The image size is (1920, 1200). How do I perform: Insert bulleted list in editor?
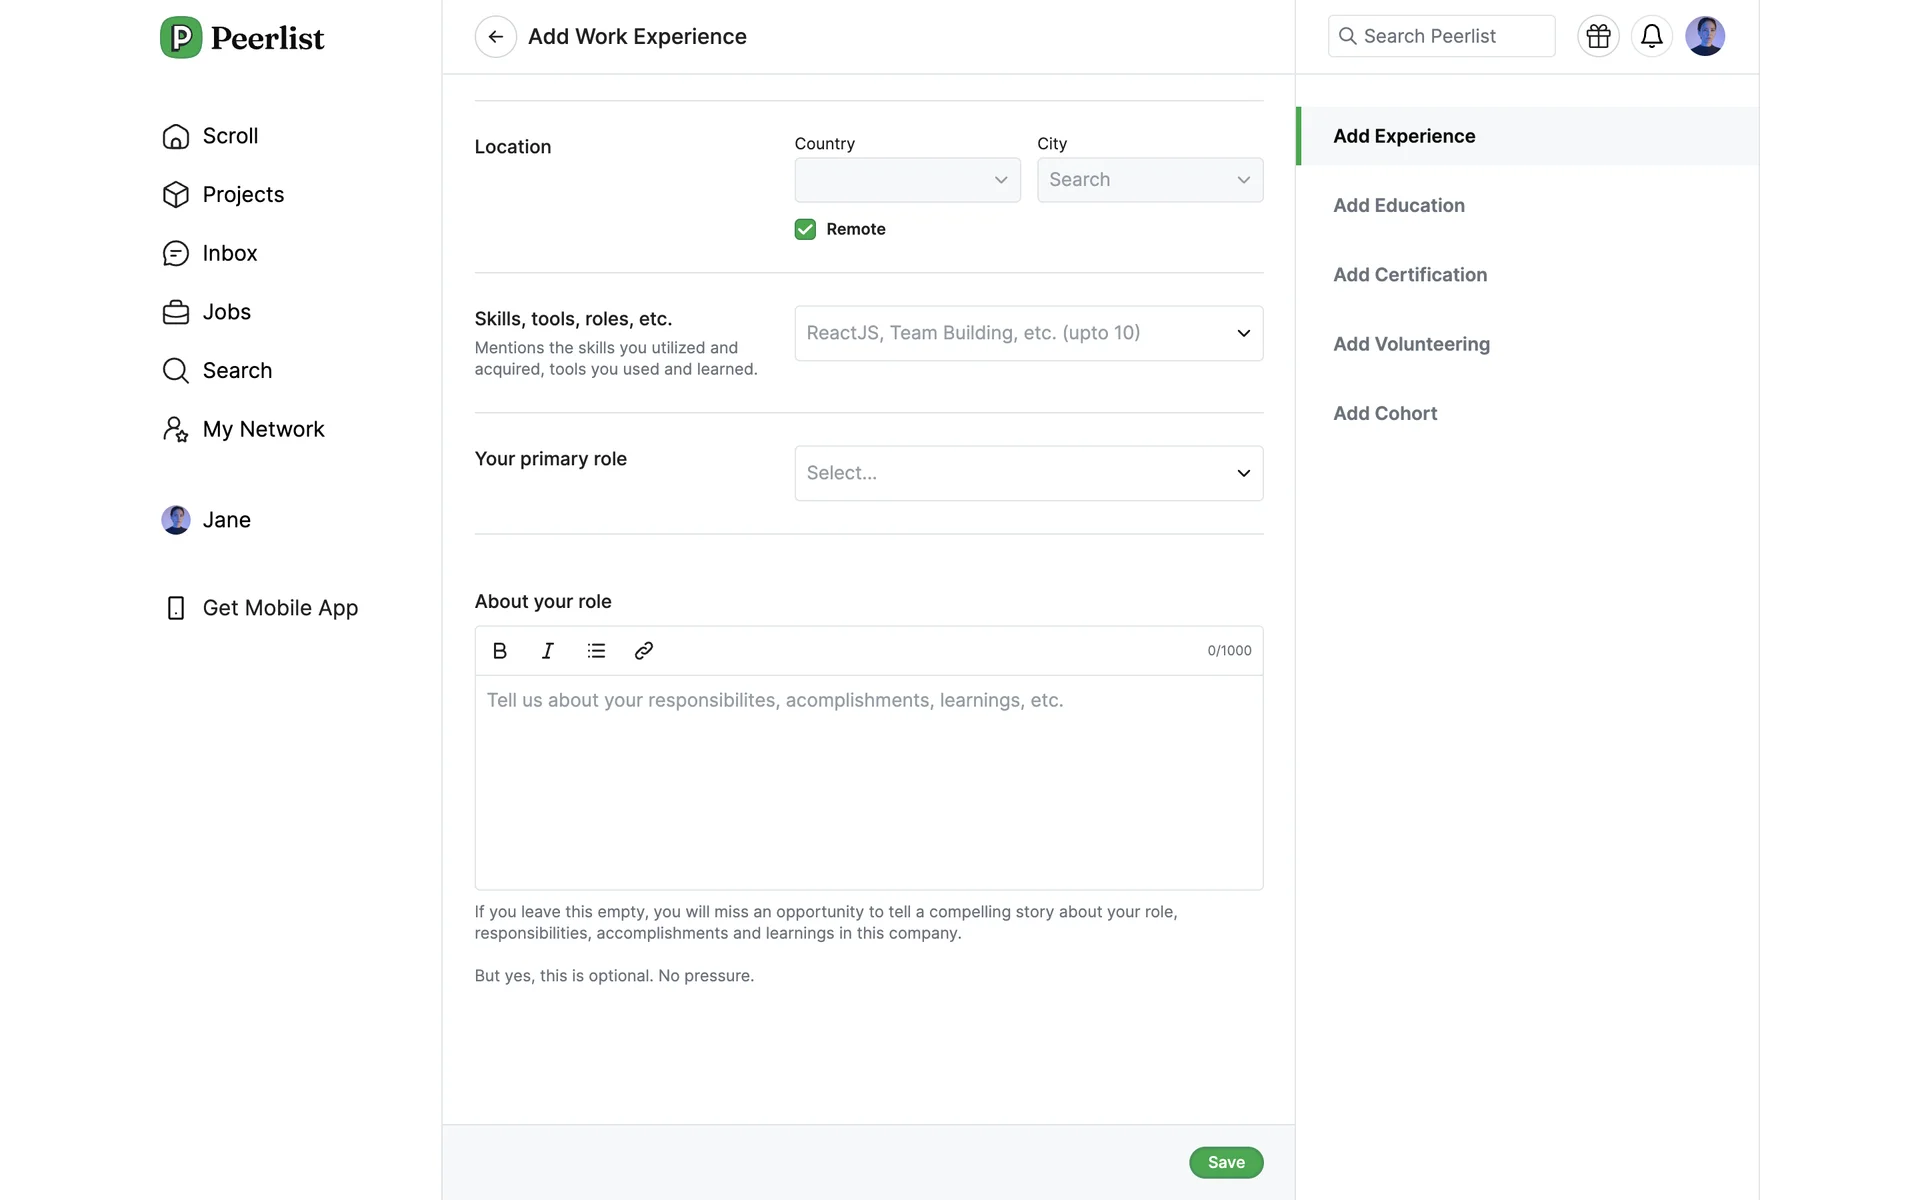click(x=596, y=651)
